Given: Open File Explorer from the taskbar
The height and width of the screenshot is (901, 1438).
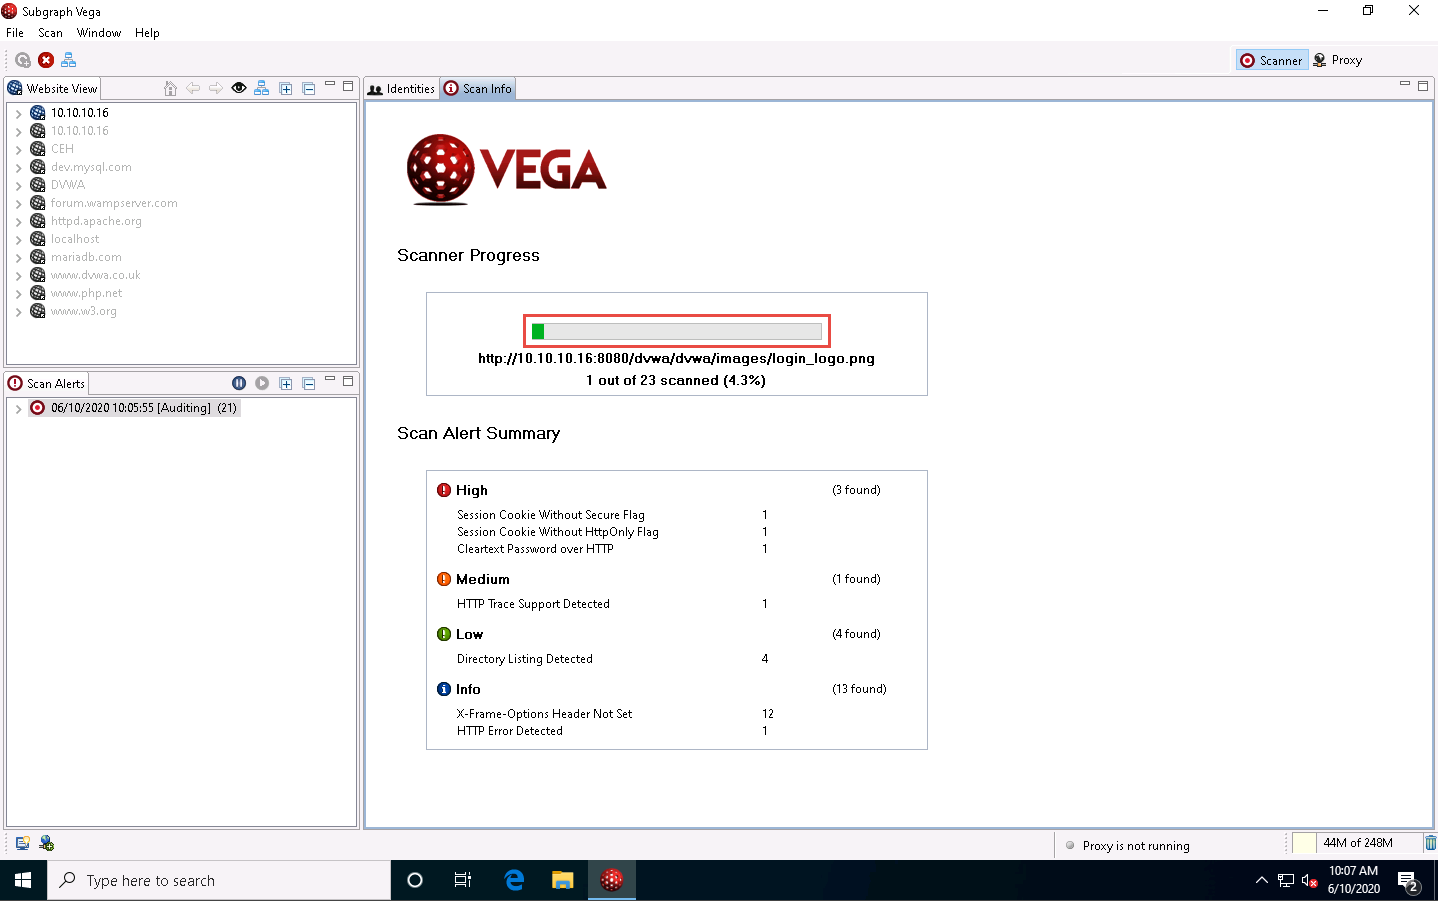Looking at the screenshot, I should (563, 881).
